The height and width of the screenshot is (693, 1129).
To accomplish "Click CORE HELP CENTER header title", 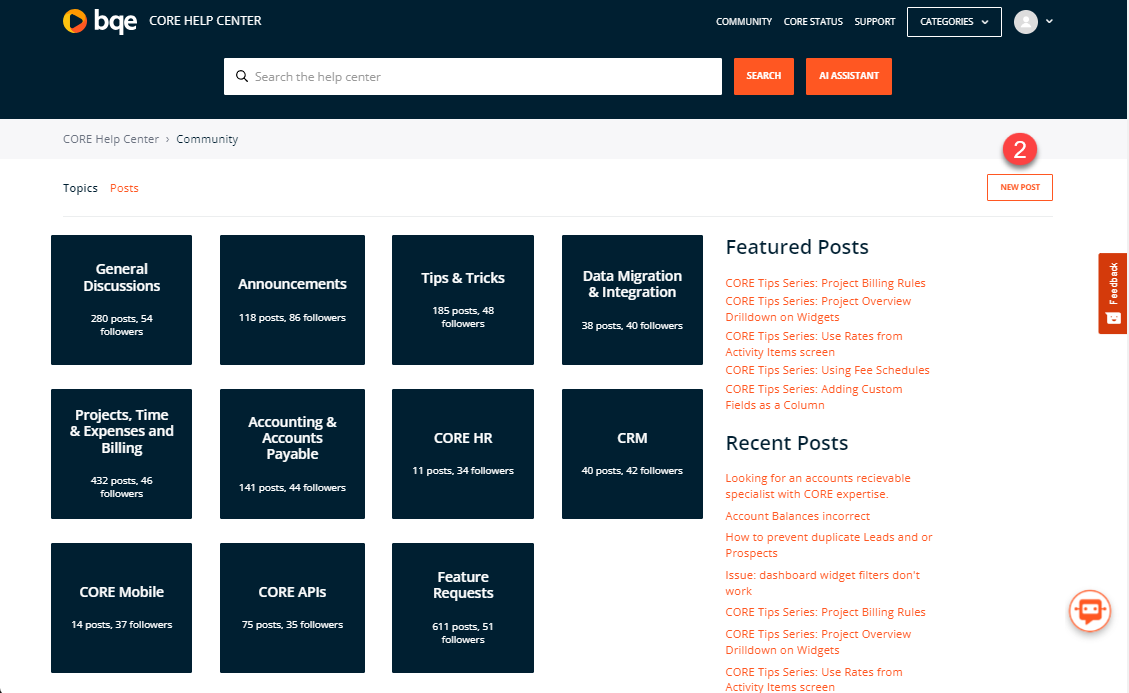I will pos(205,21).
